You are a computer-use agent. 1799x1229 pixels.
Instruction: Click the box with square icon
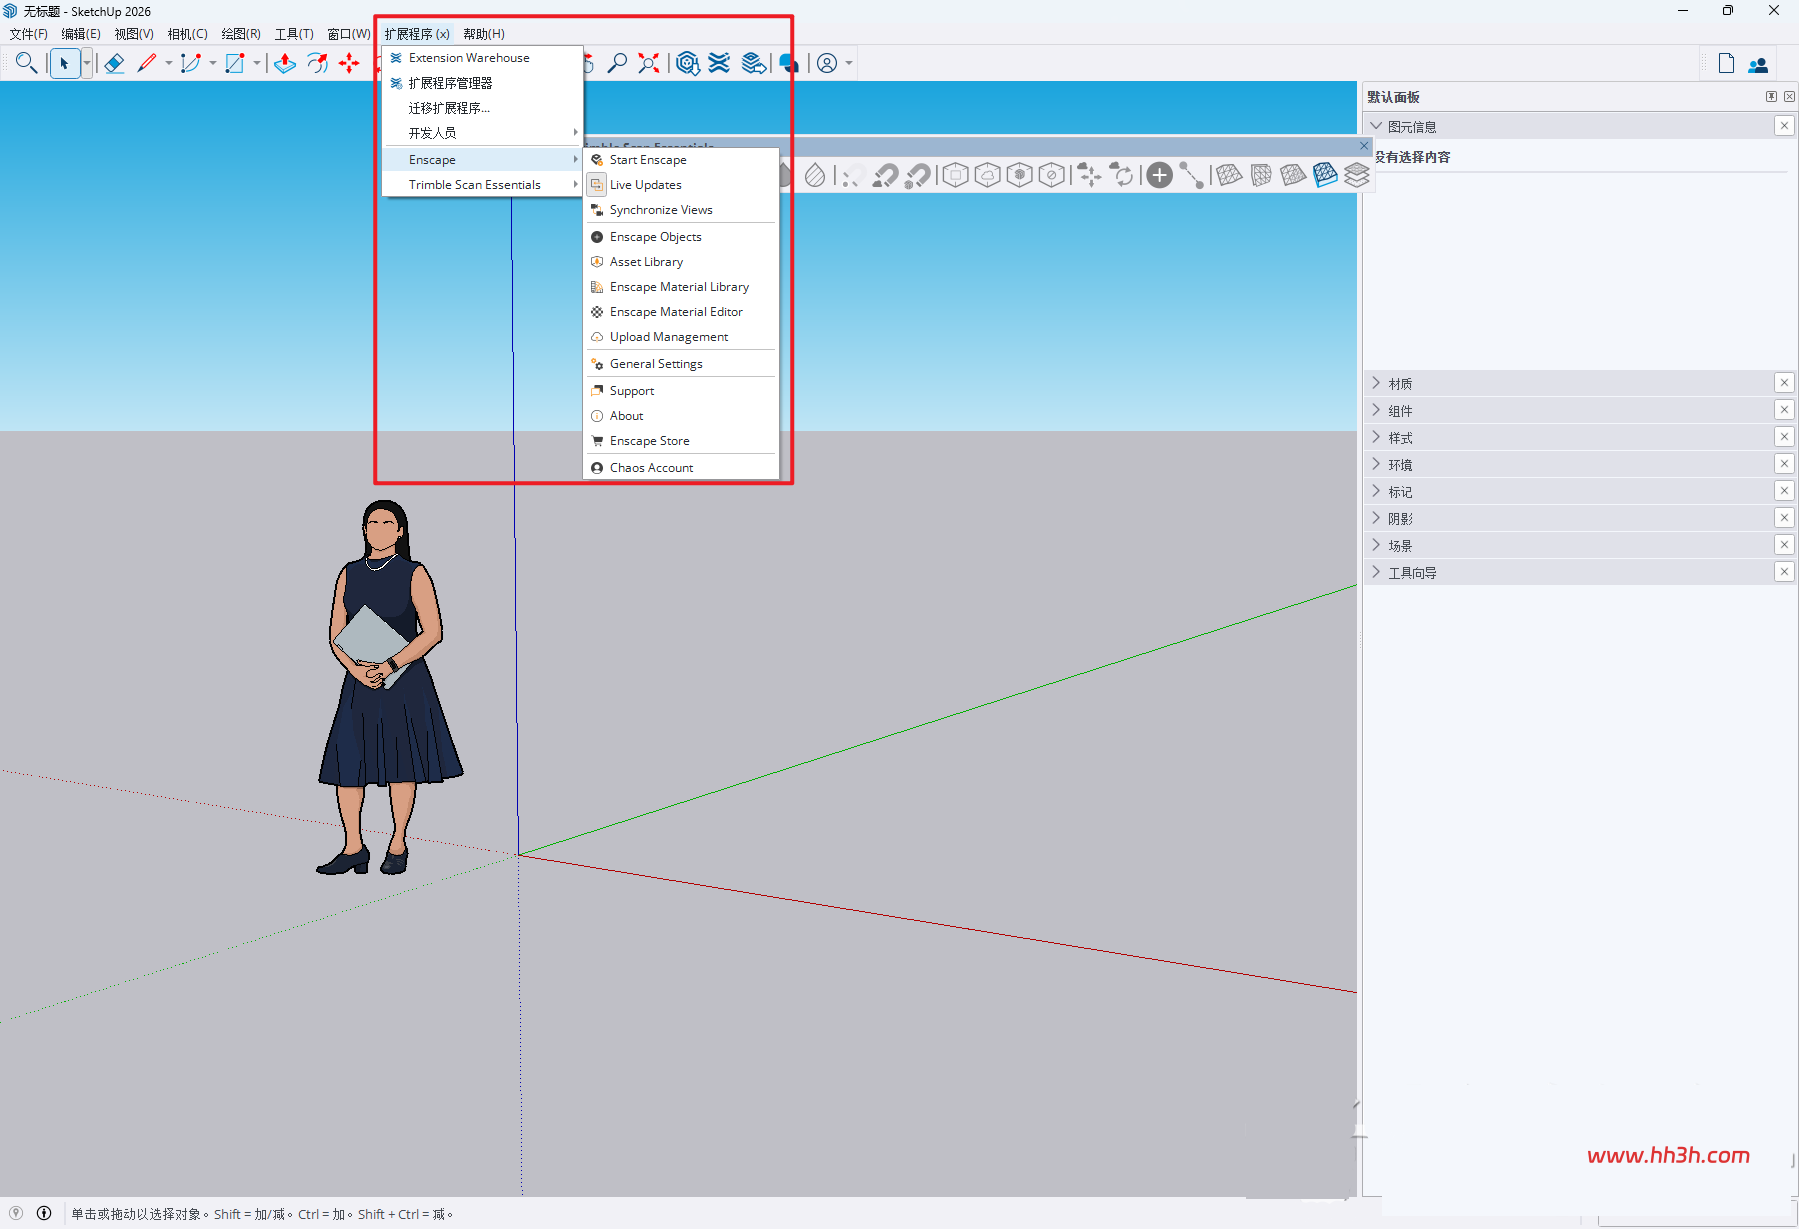pos(956,175)
